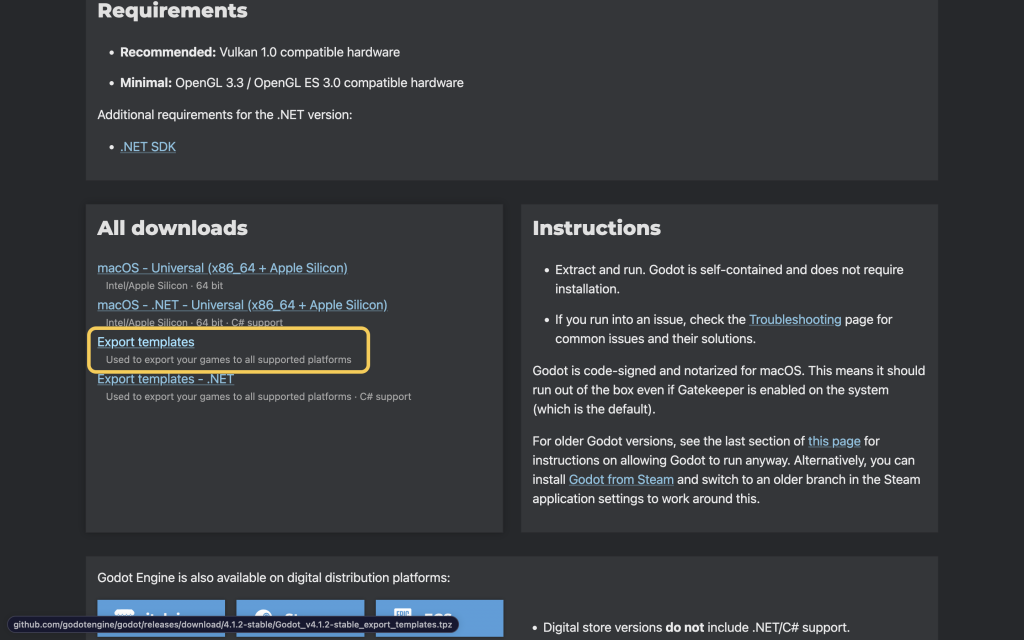Follow the 'this page' link for older versions
Screen dimensions: 1024x640
tap(834, 441)
